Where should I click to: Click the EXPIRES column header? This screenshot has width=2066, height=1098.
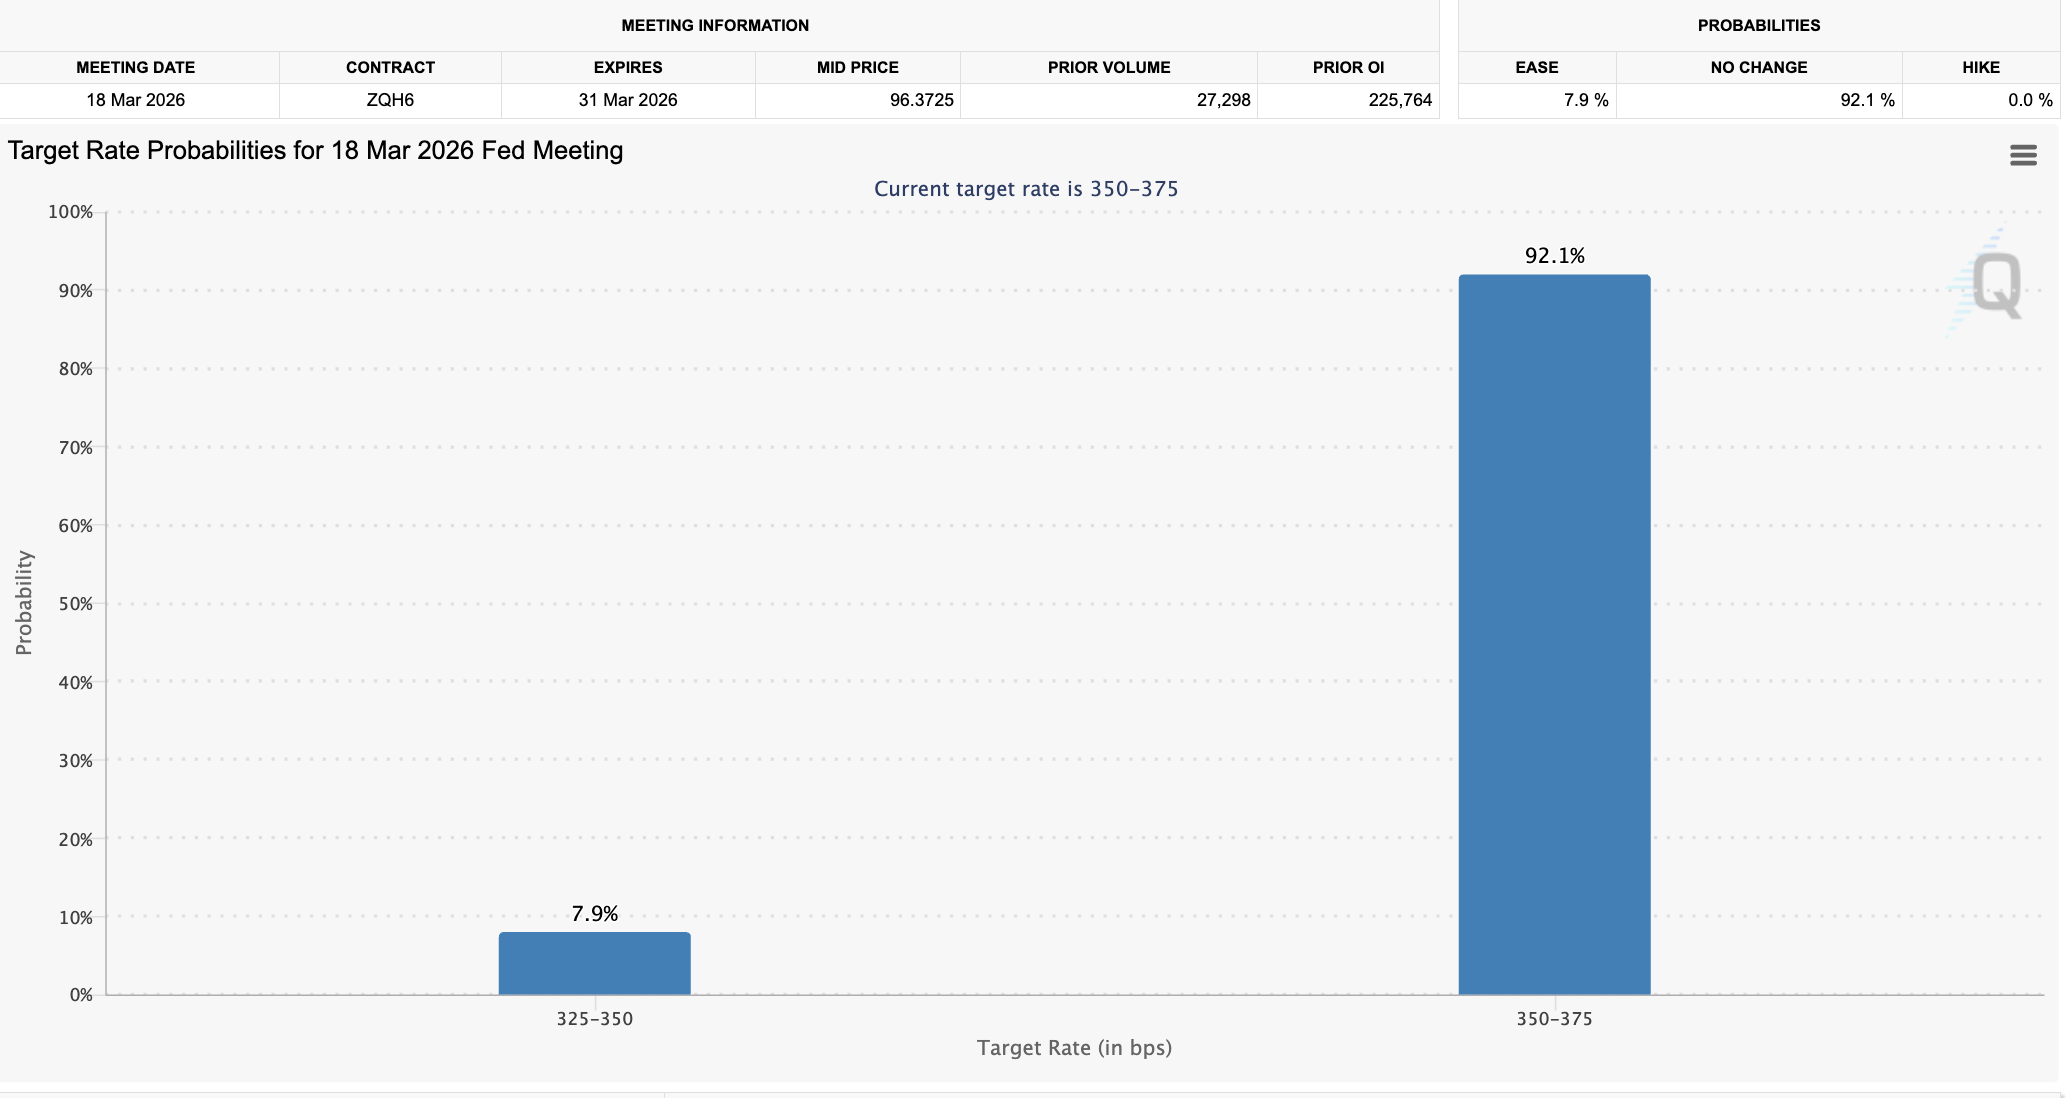627,67
